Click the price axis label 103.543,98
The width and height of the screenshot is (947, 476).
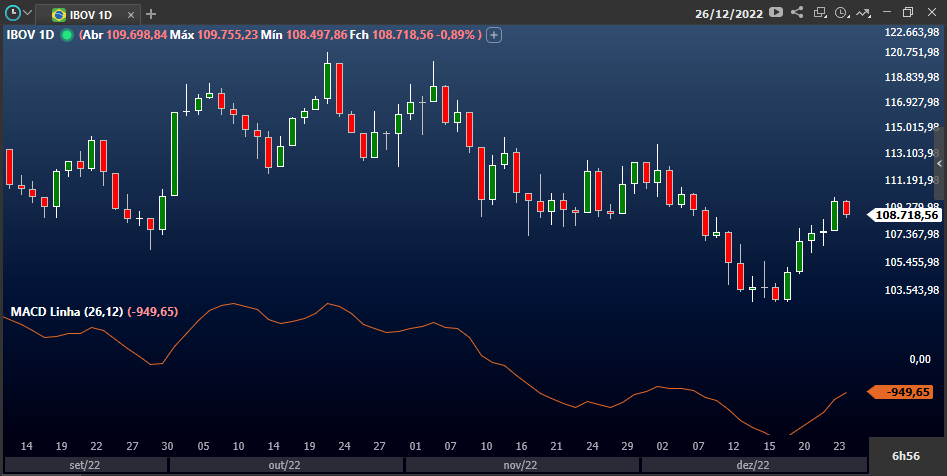(912, 290)
